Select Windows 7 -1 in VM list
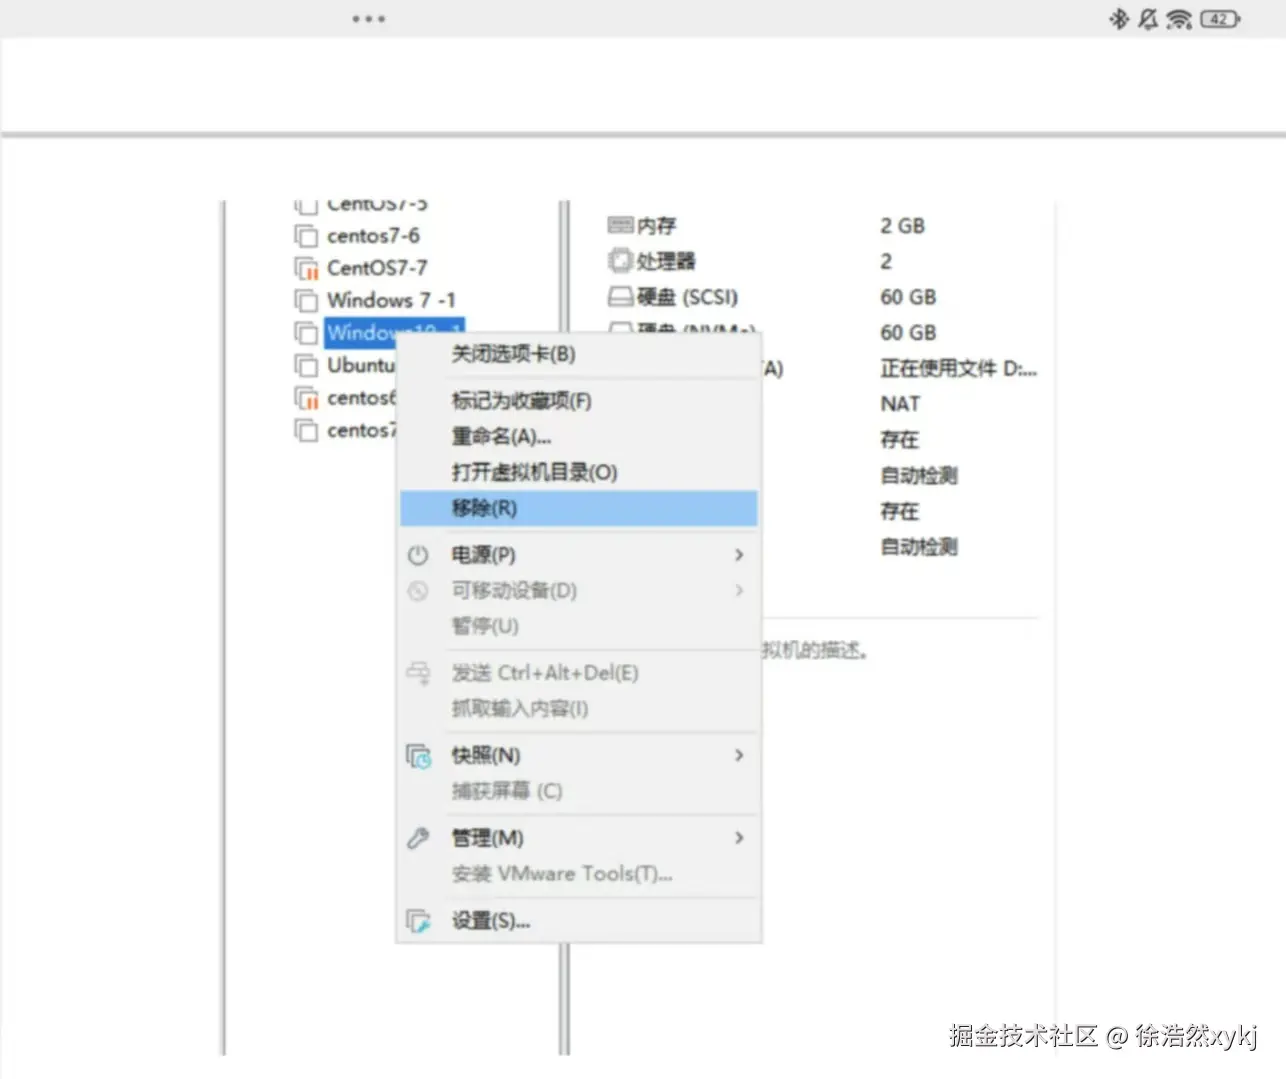The image size is (1286, 1079). [x=391, y=300]
